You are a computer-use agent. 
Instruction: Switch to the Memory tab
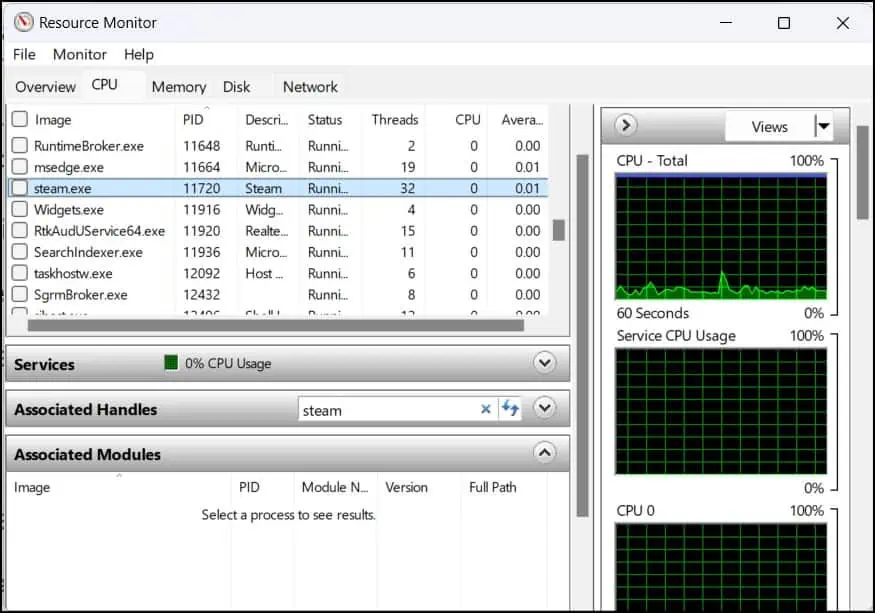(178, 87)
